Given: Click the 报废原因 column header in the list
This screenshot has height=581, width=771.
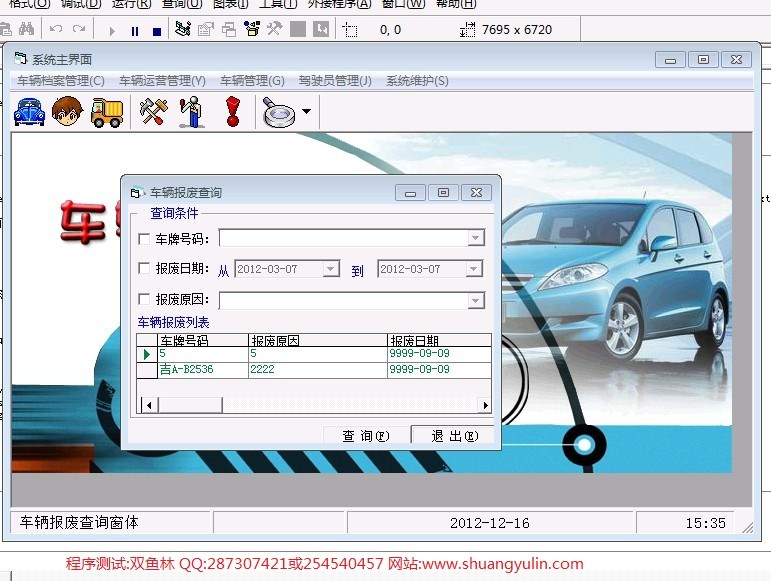Looking at the screenshot, I should click(x=318, y=340).
